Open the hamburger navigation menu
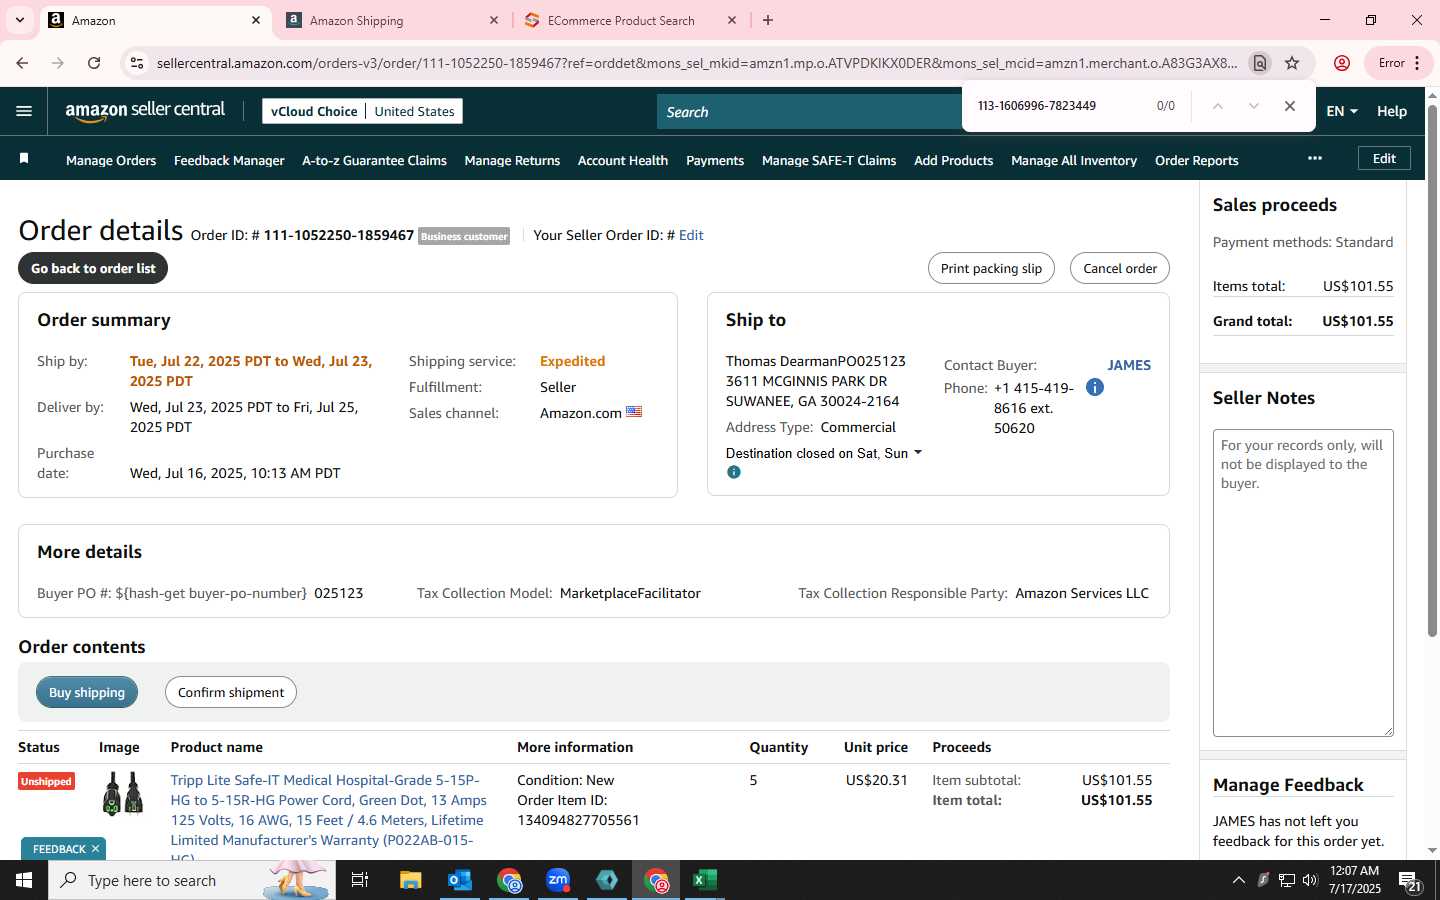The height and width of the screenshot is (900, 1440). pos(24,111)
